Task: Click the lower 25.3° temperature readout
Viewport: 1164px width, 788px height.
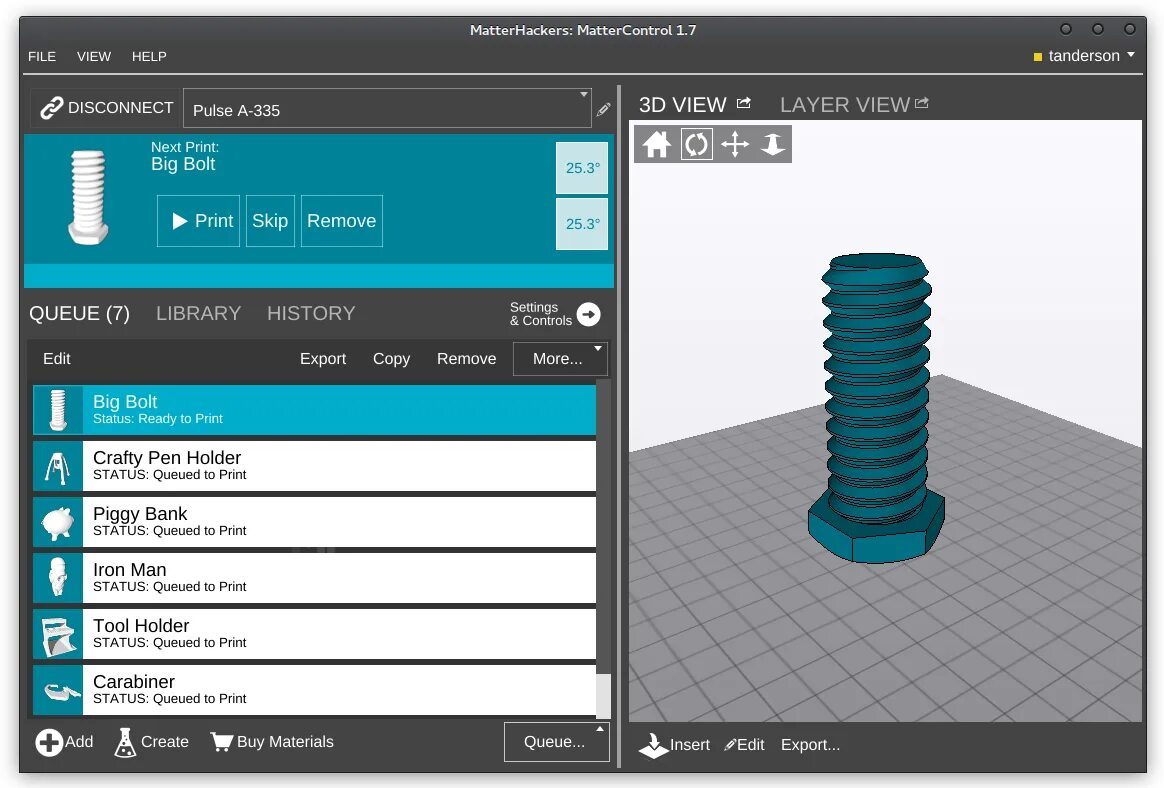Action: (x=582, y=224)
